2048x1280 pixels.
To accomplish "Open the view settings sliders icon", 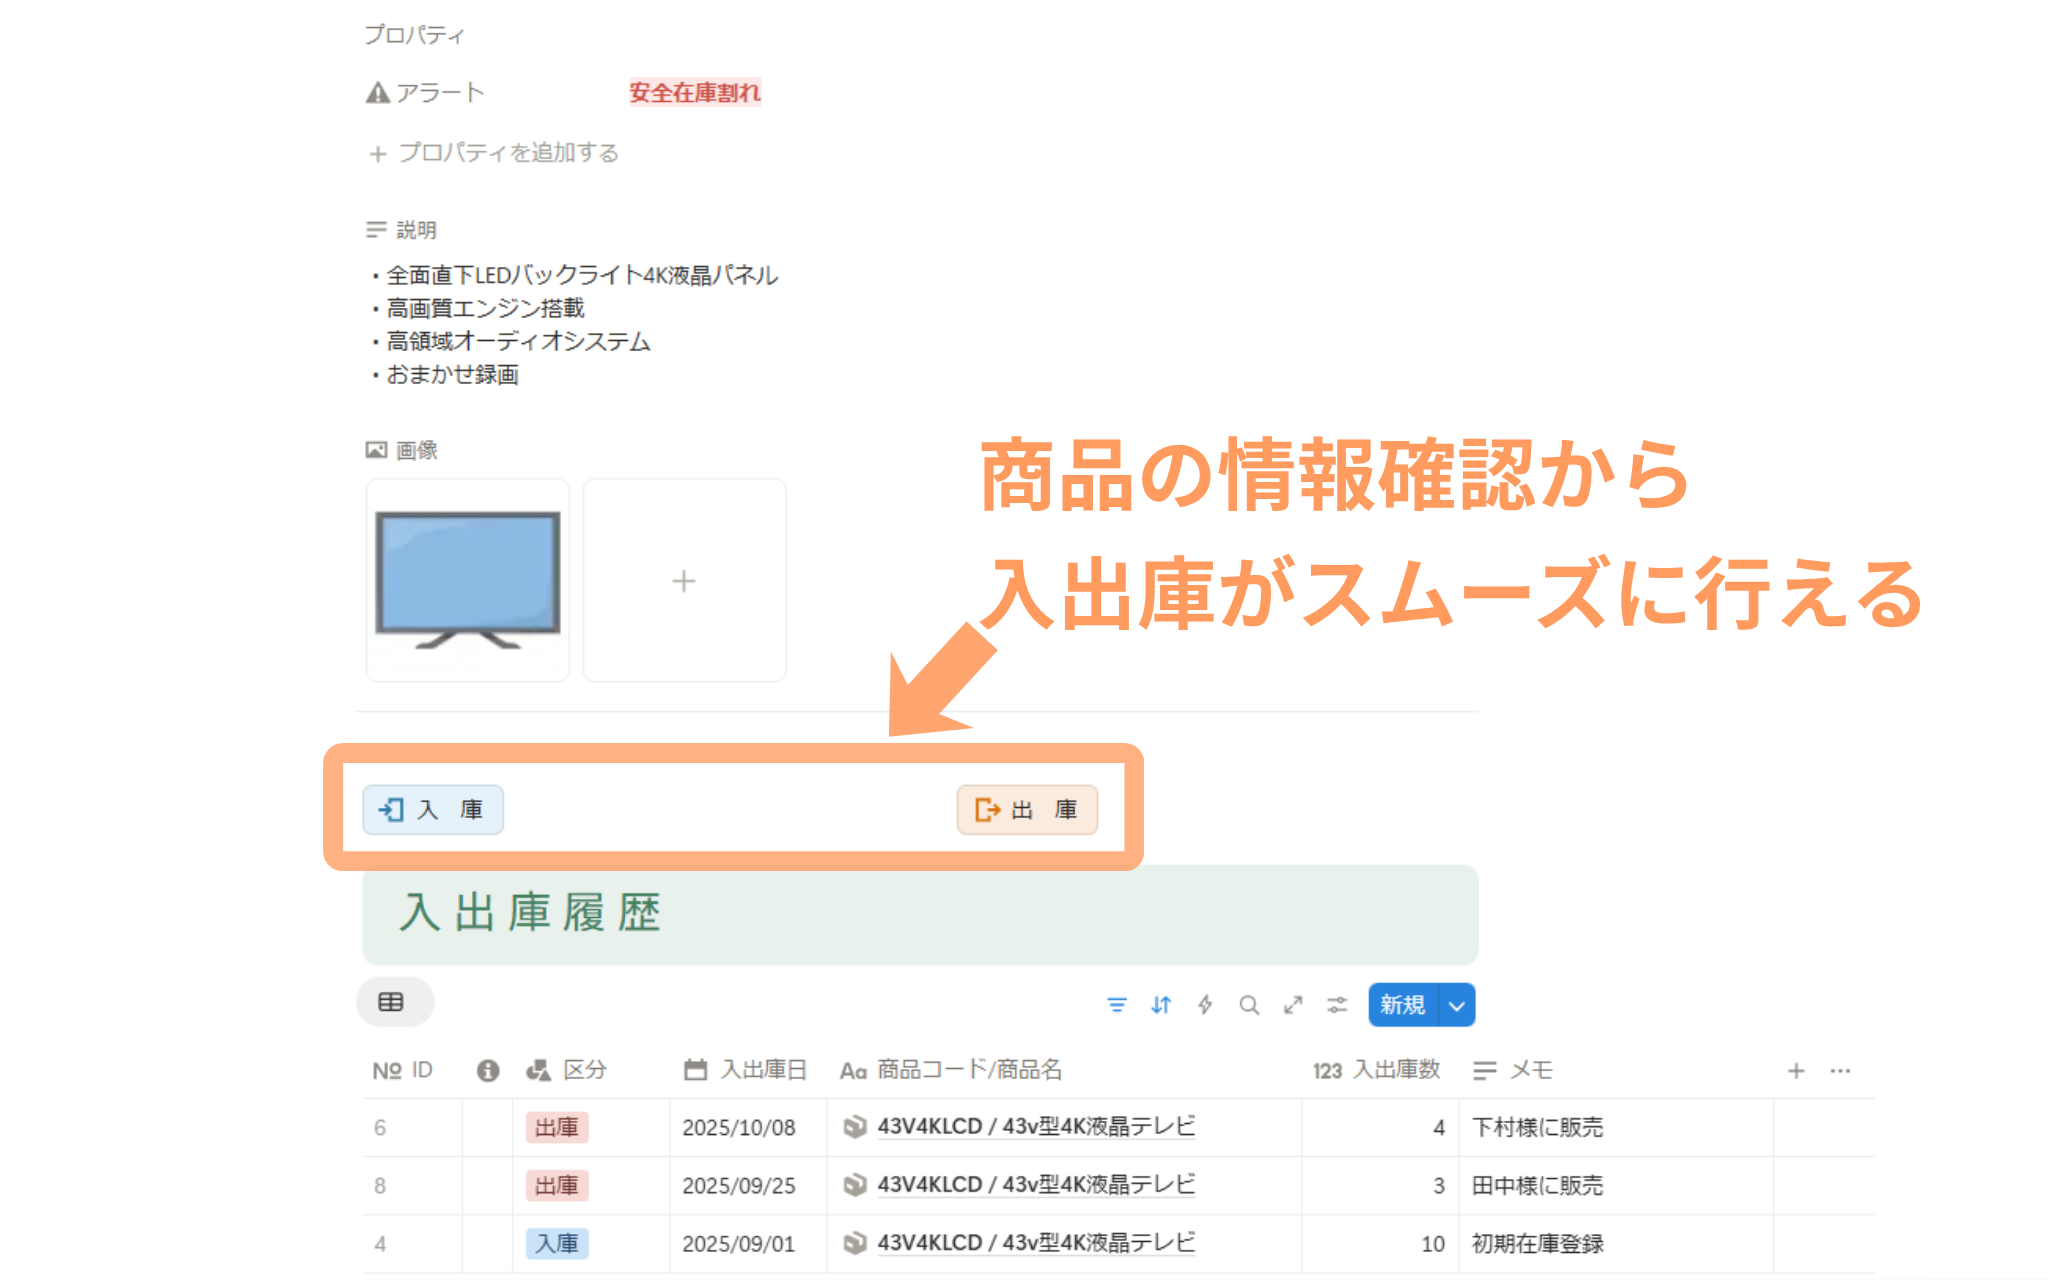I will tap(1337, 1005).
